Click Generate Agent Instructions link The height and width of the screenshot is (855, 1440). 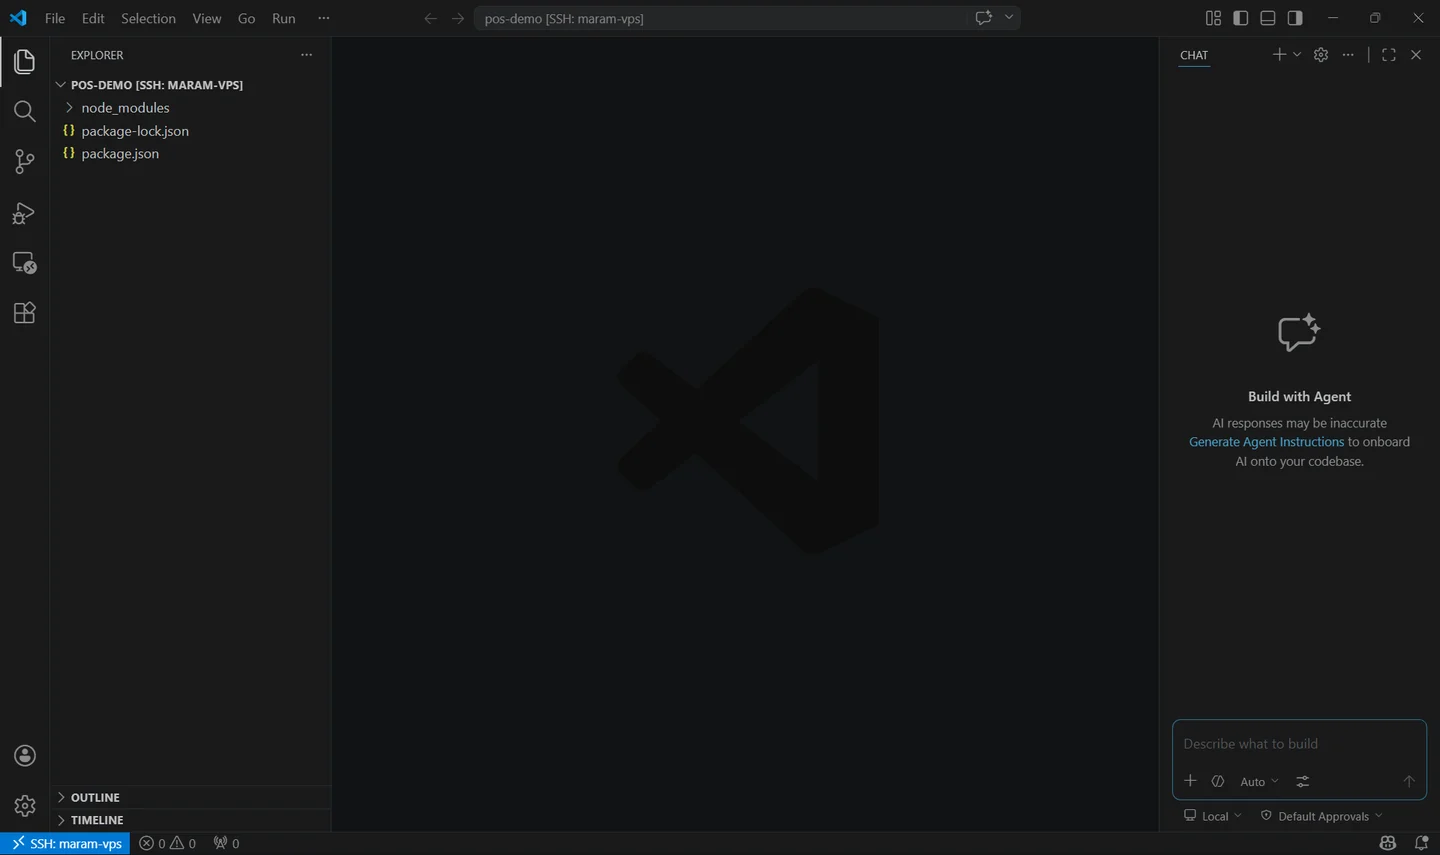click(1266, 442)
